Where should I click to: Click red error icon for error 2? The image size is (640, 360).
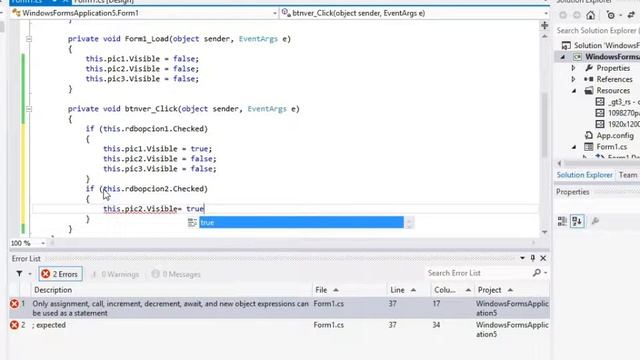(14, 325)
